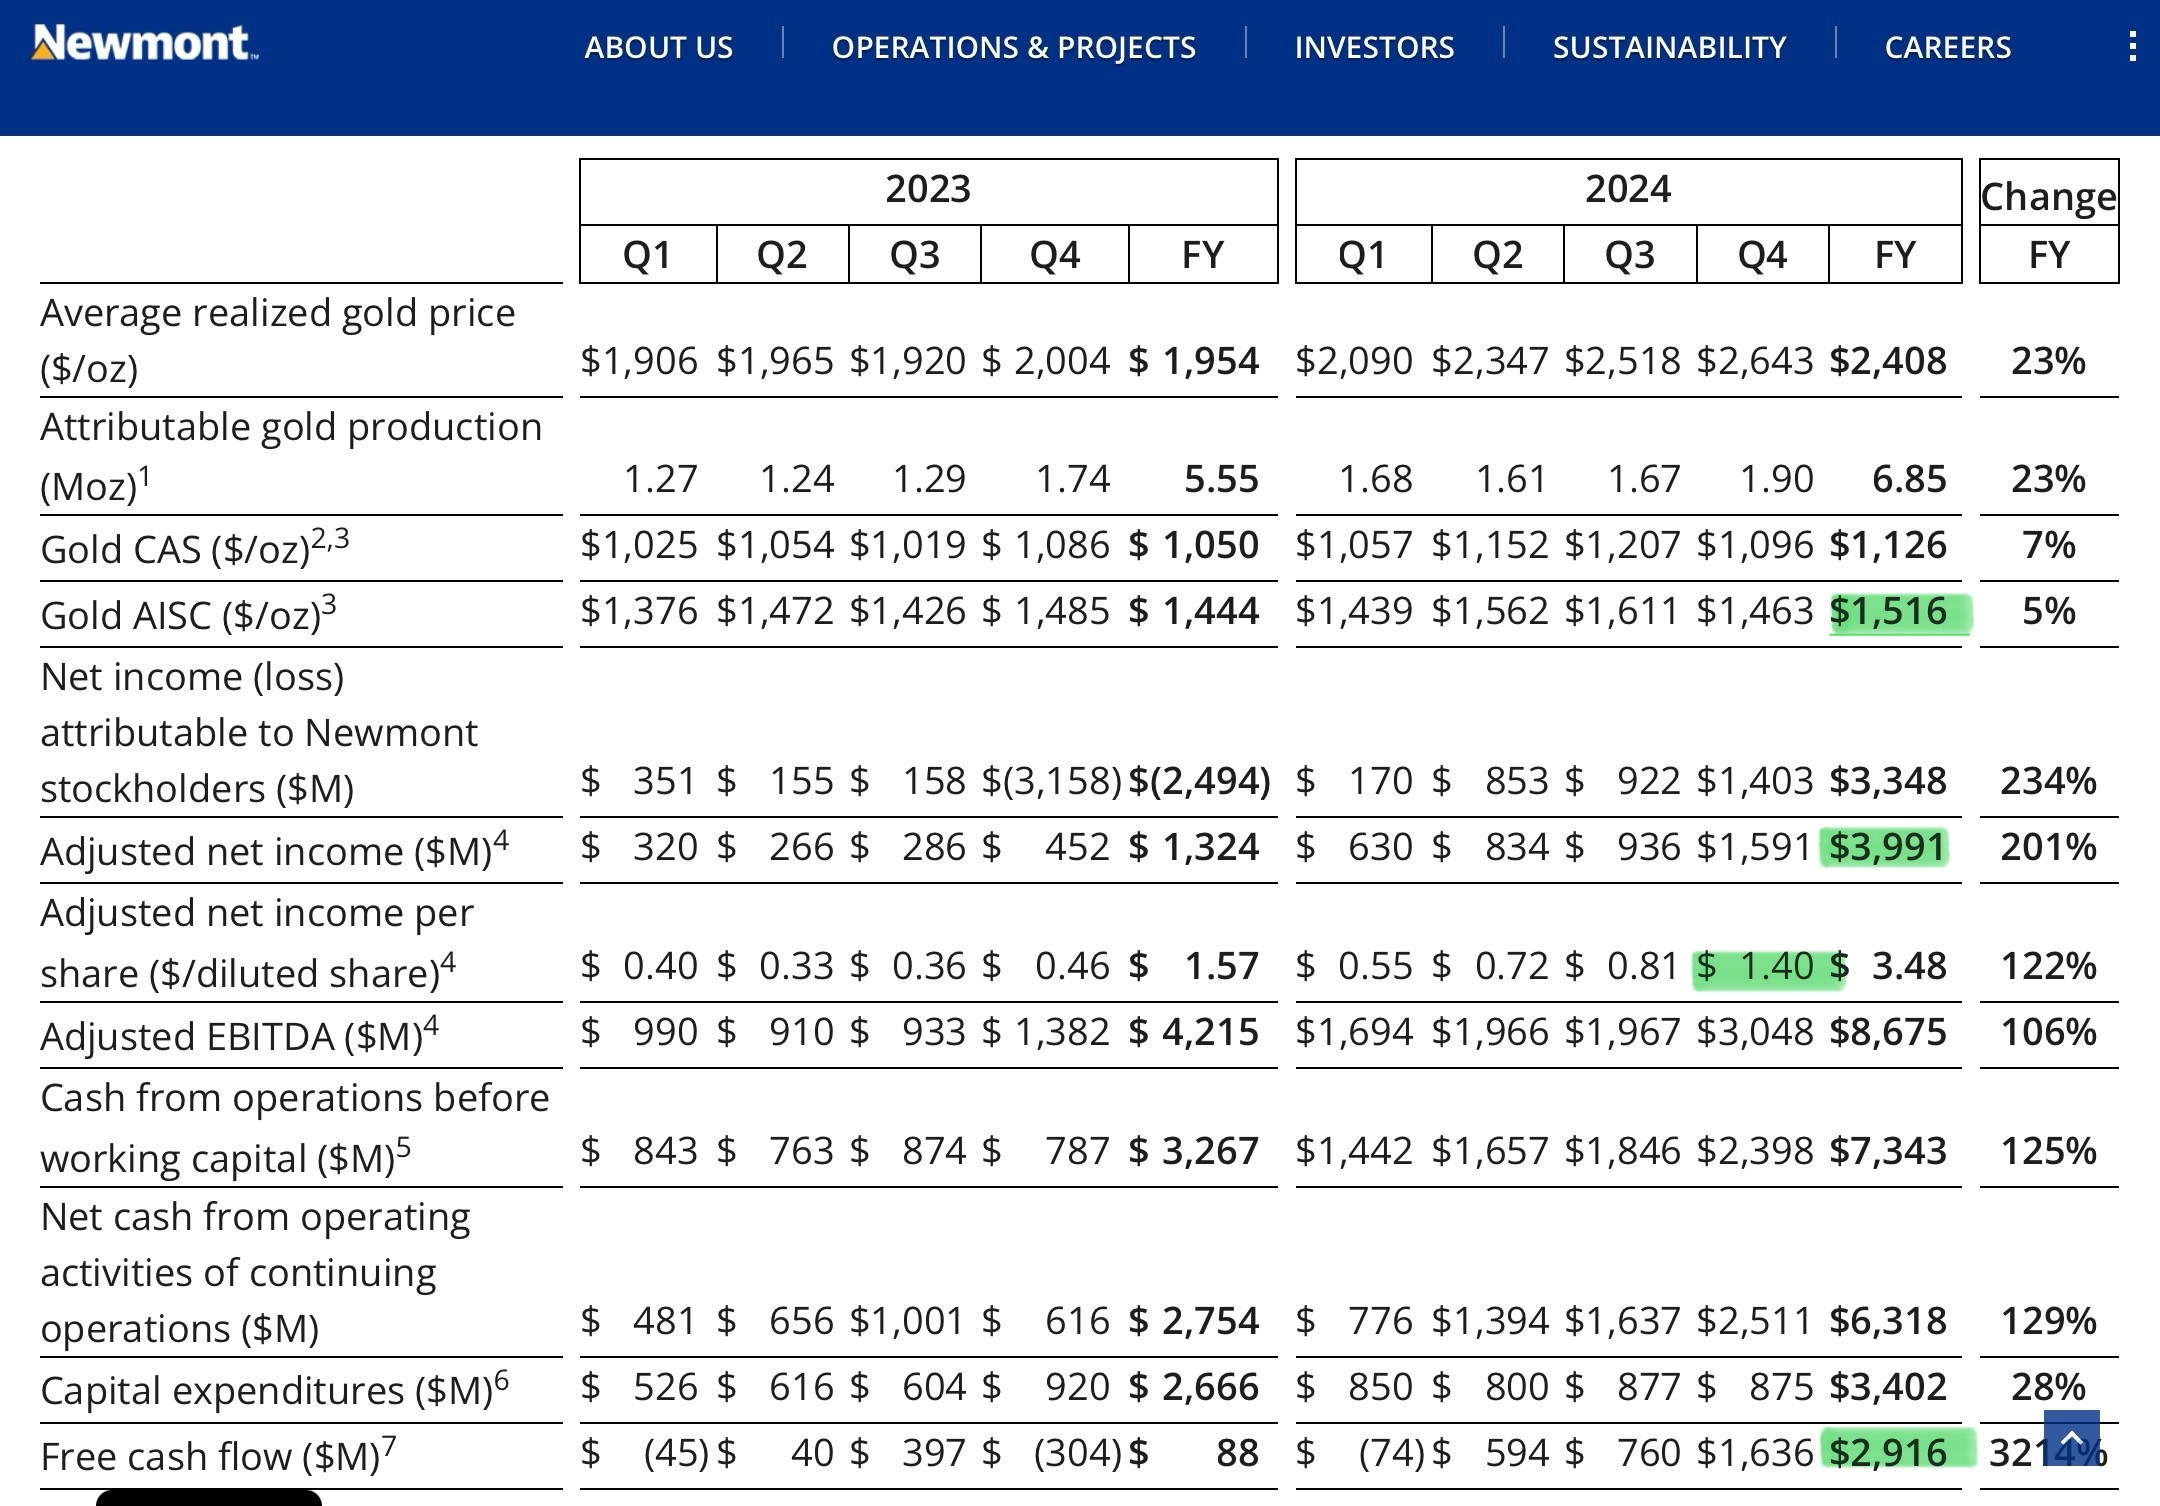Click the Capital expenditures ($M) row label
Image resolution: width=2160 pixels, height=1506 pixels.
tap(274, 1389)
